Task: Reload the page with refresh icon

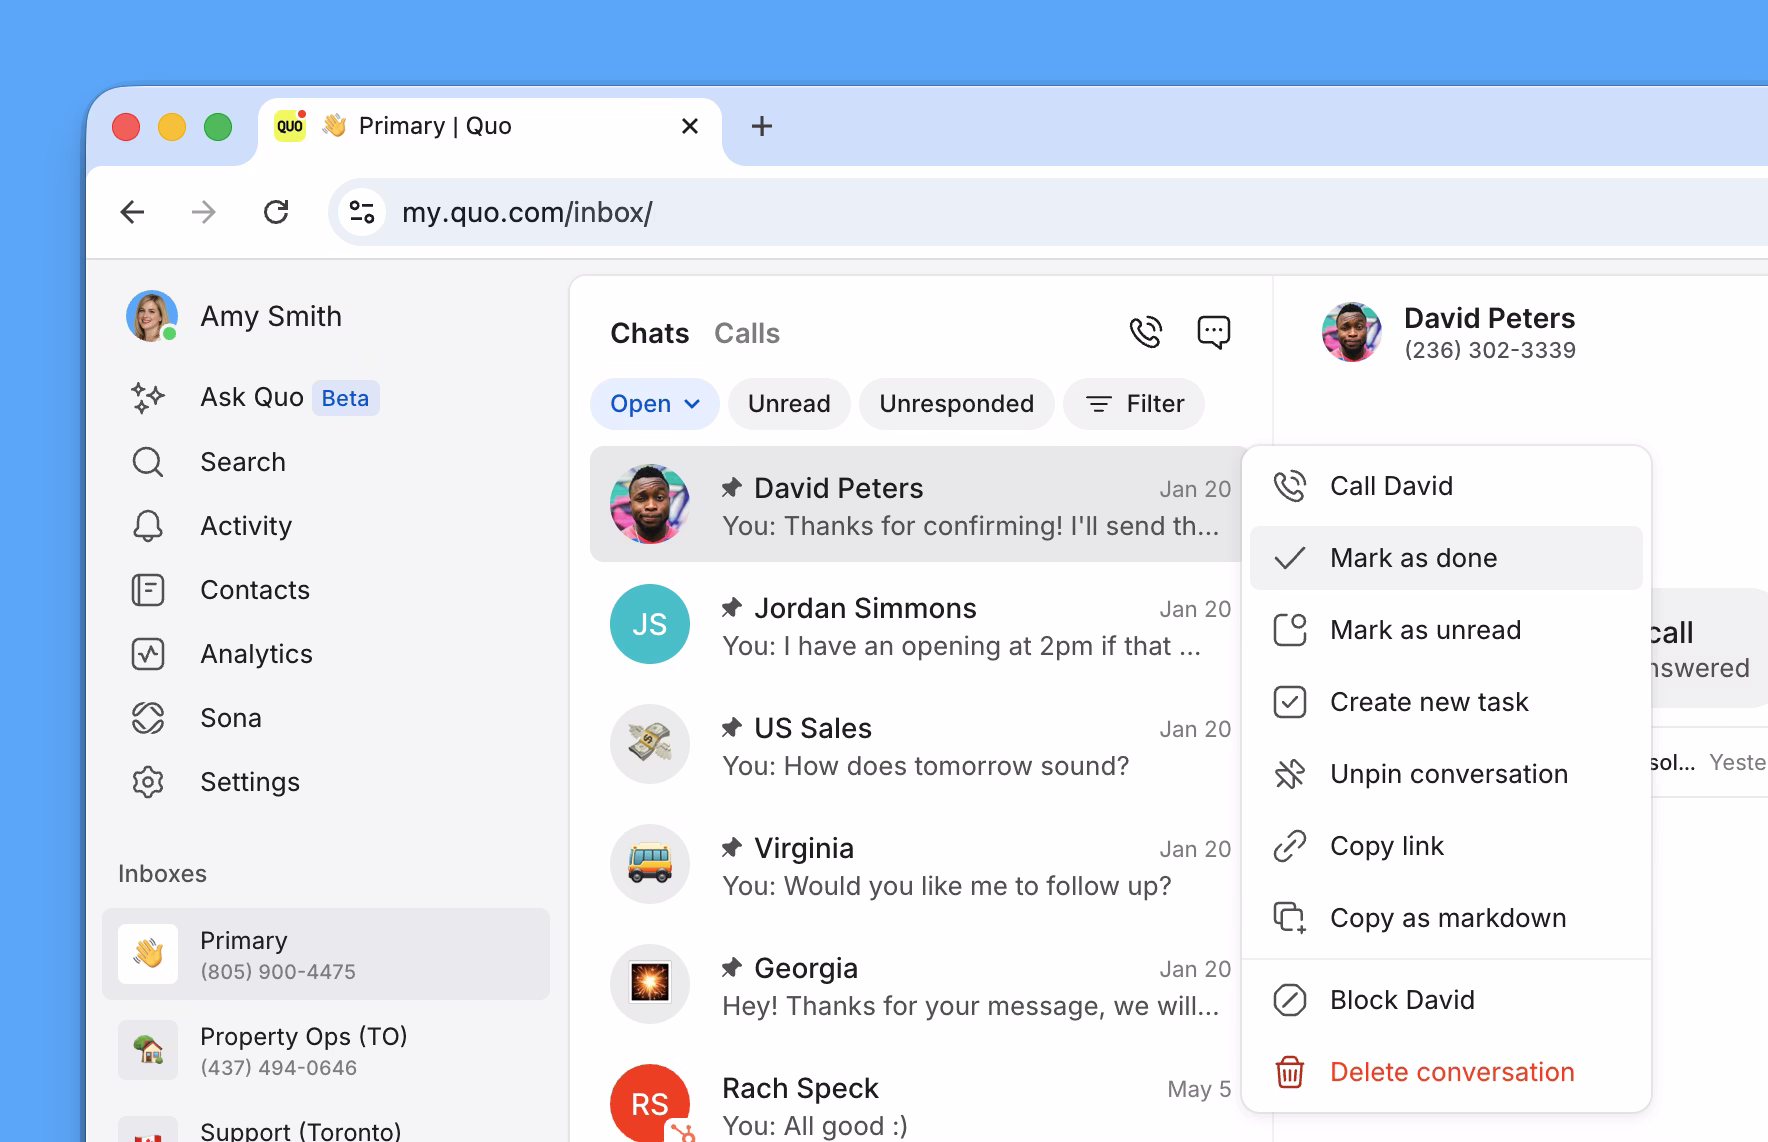Action: pos(276,212)
